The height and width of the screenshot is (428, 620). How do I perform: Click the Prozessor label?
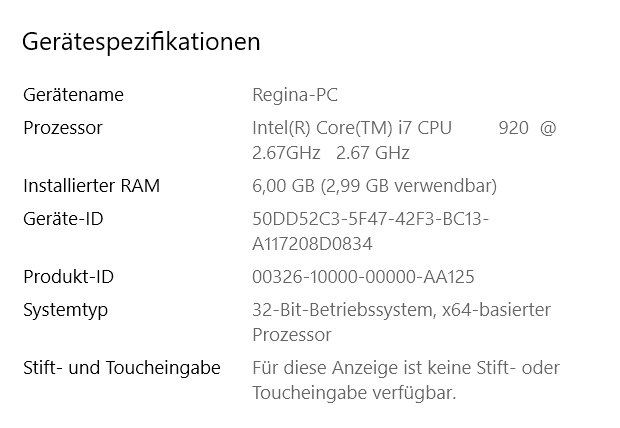tap(62, 128)
